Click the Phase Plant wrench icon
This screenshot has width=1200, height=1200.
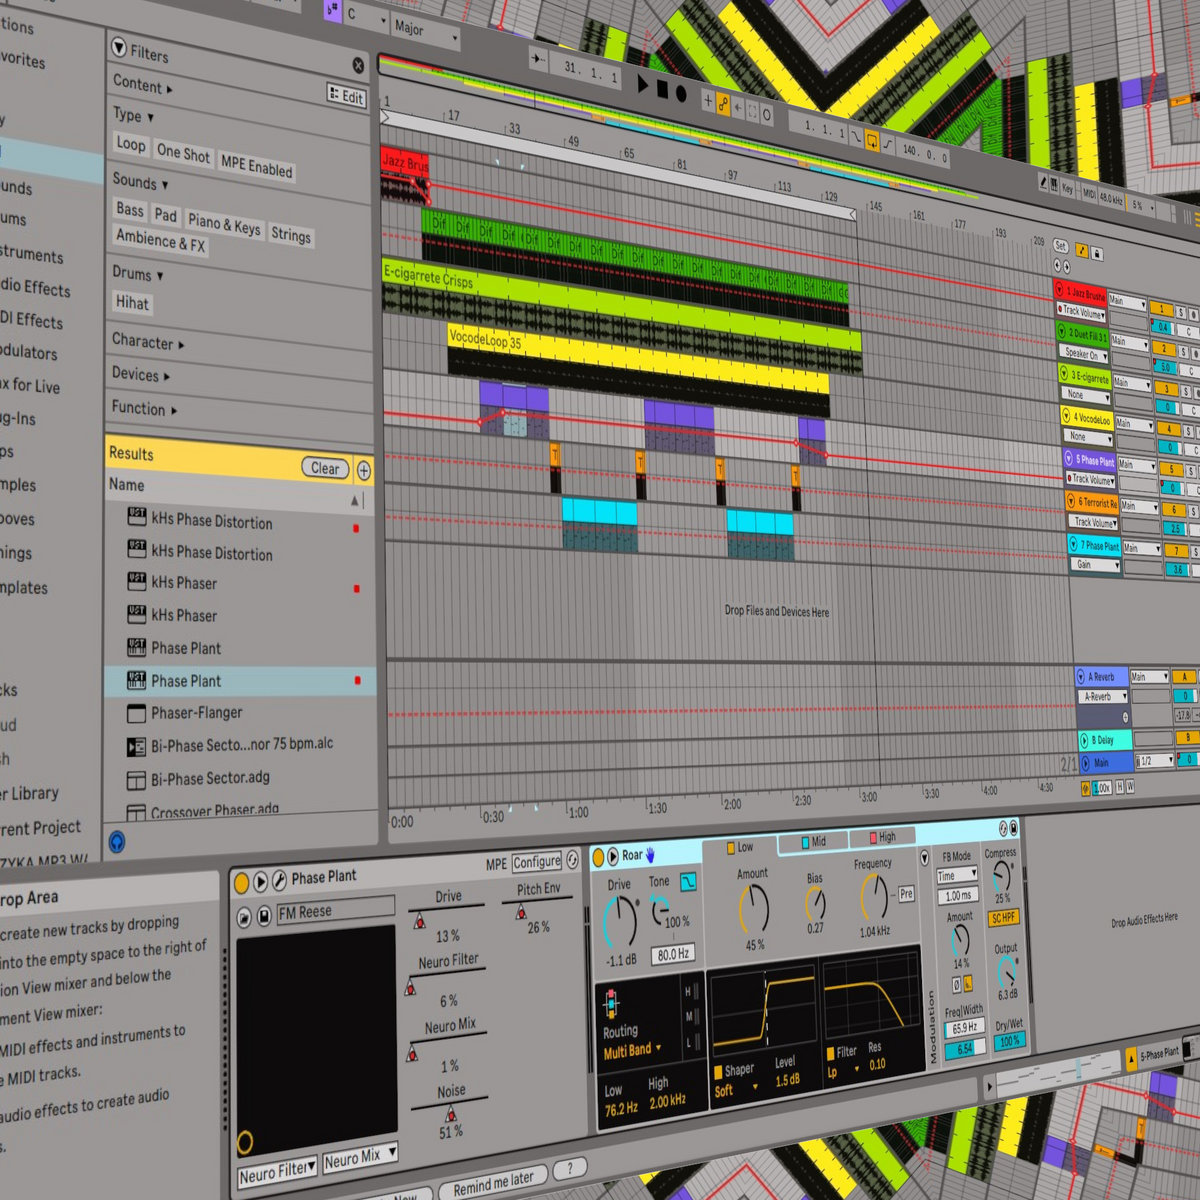pos(279,880)
